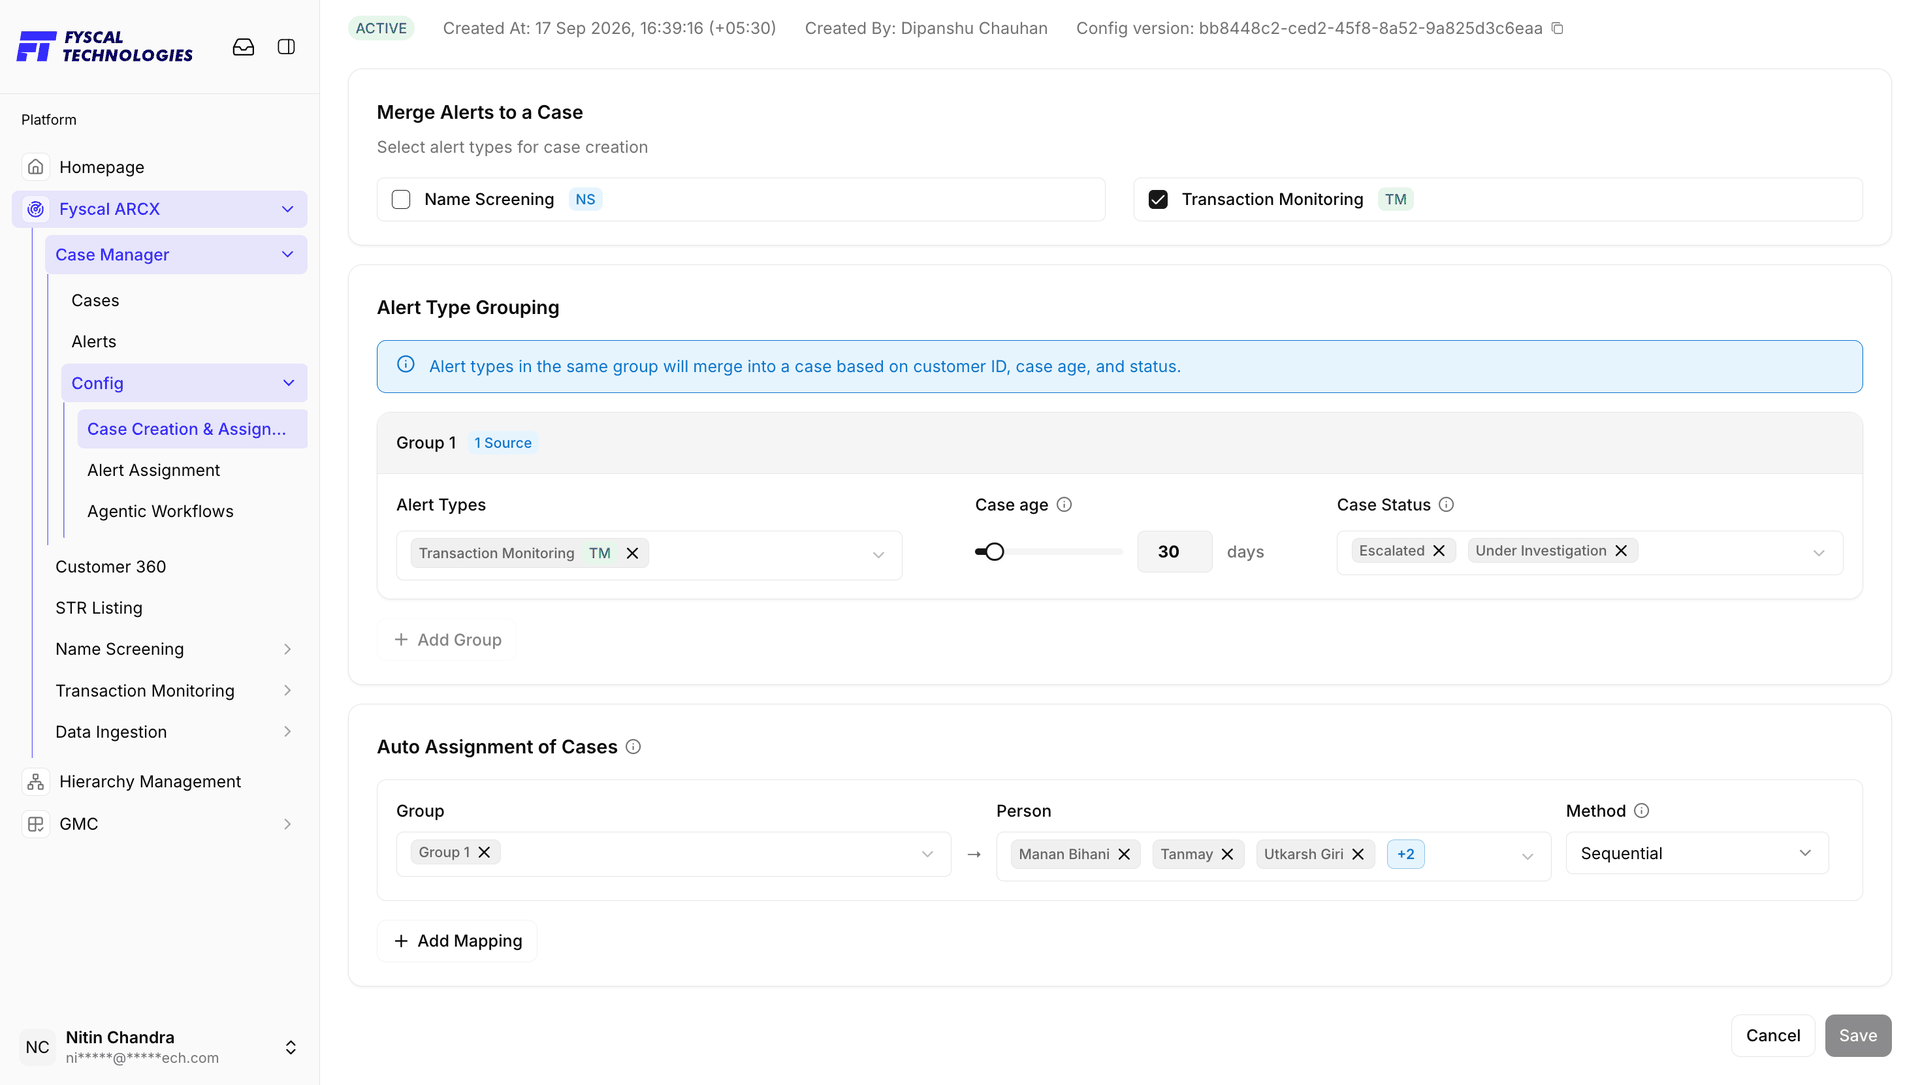Open the Alert Types dropdown
Image resolution: width=1920 pixels, height=1085 pixels.
point(649,555)
